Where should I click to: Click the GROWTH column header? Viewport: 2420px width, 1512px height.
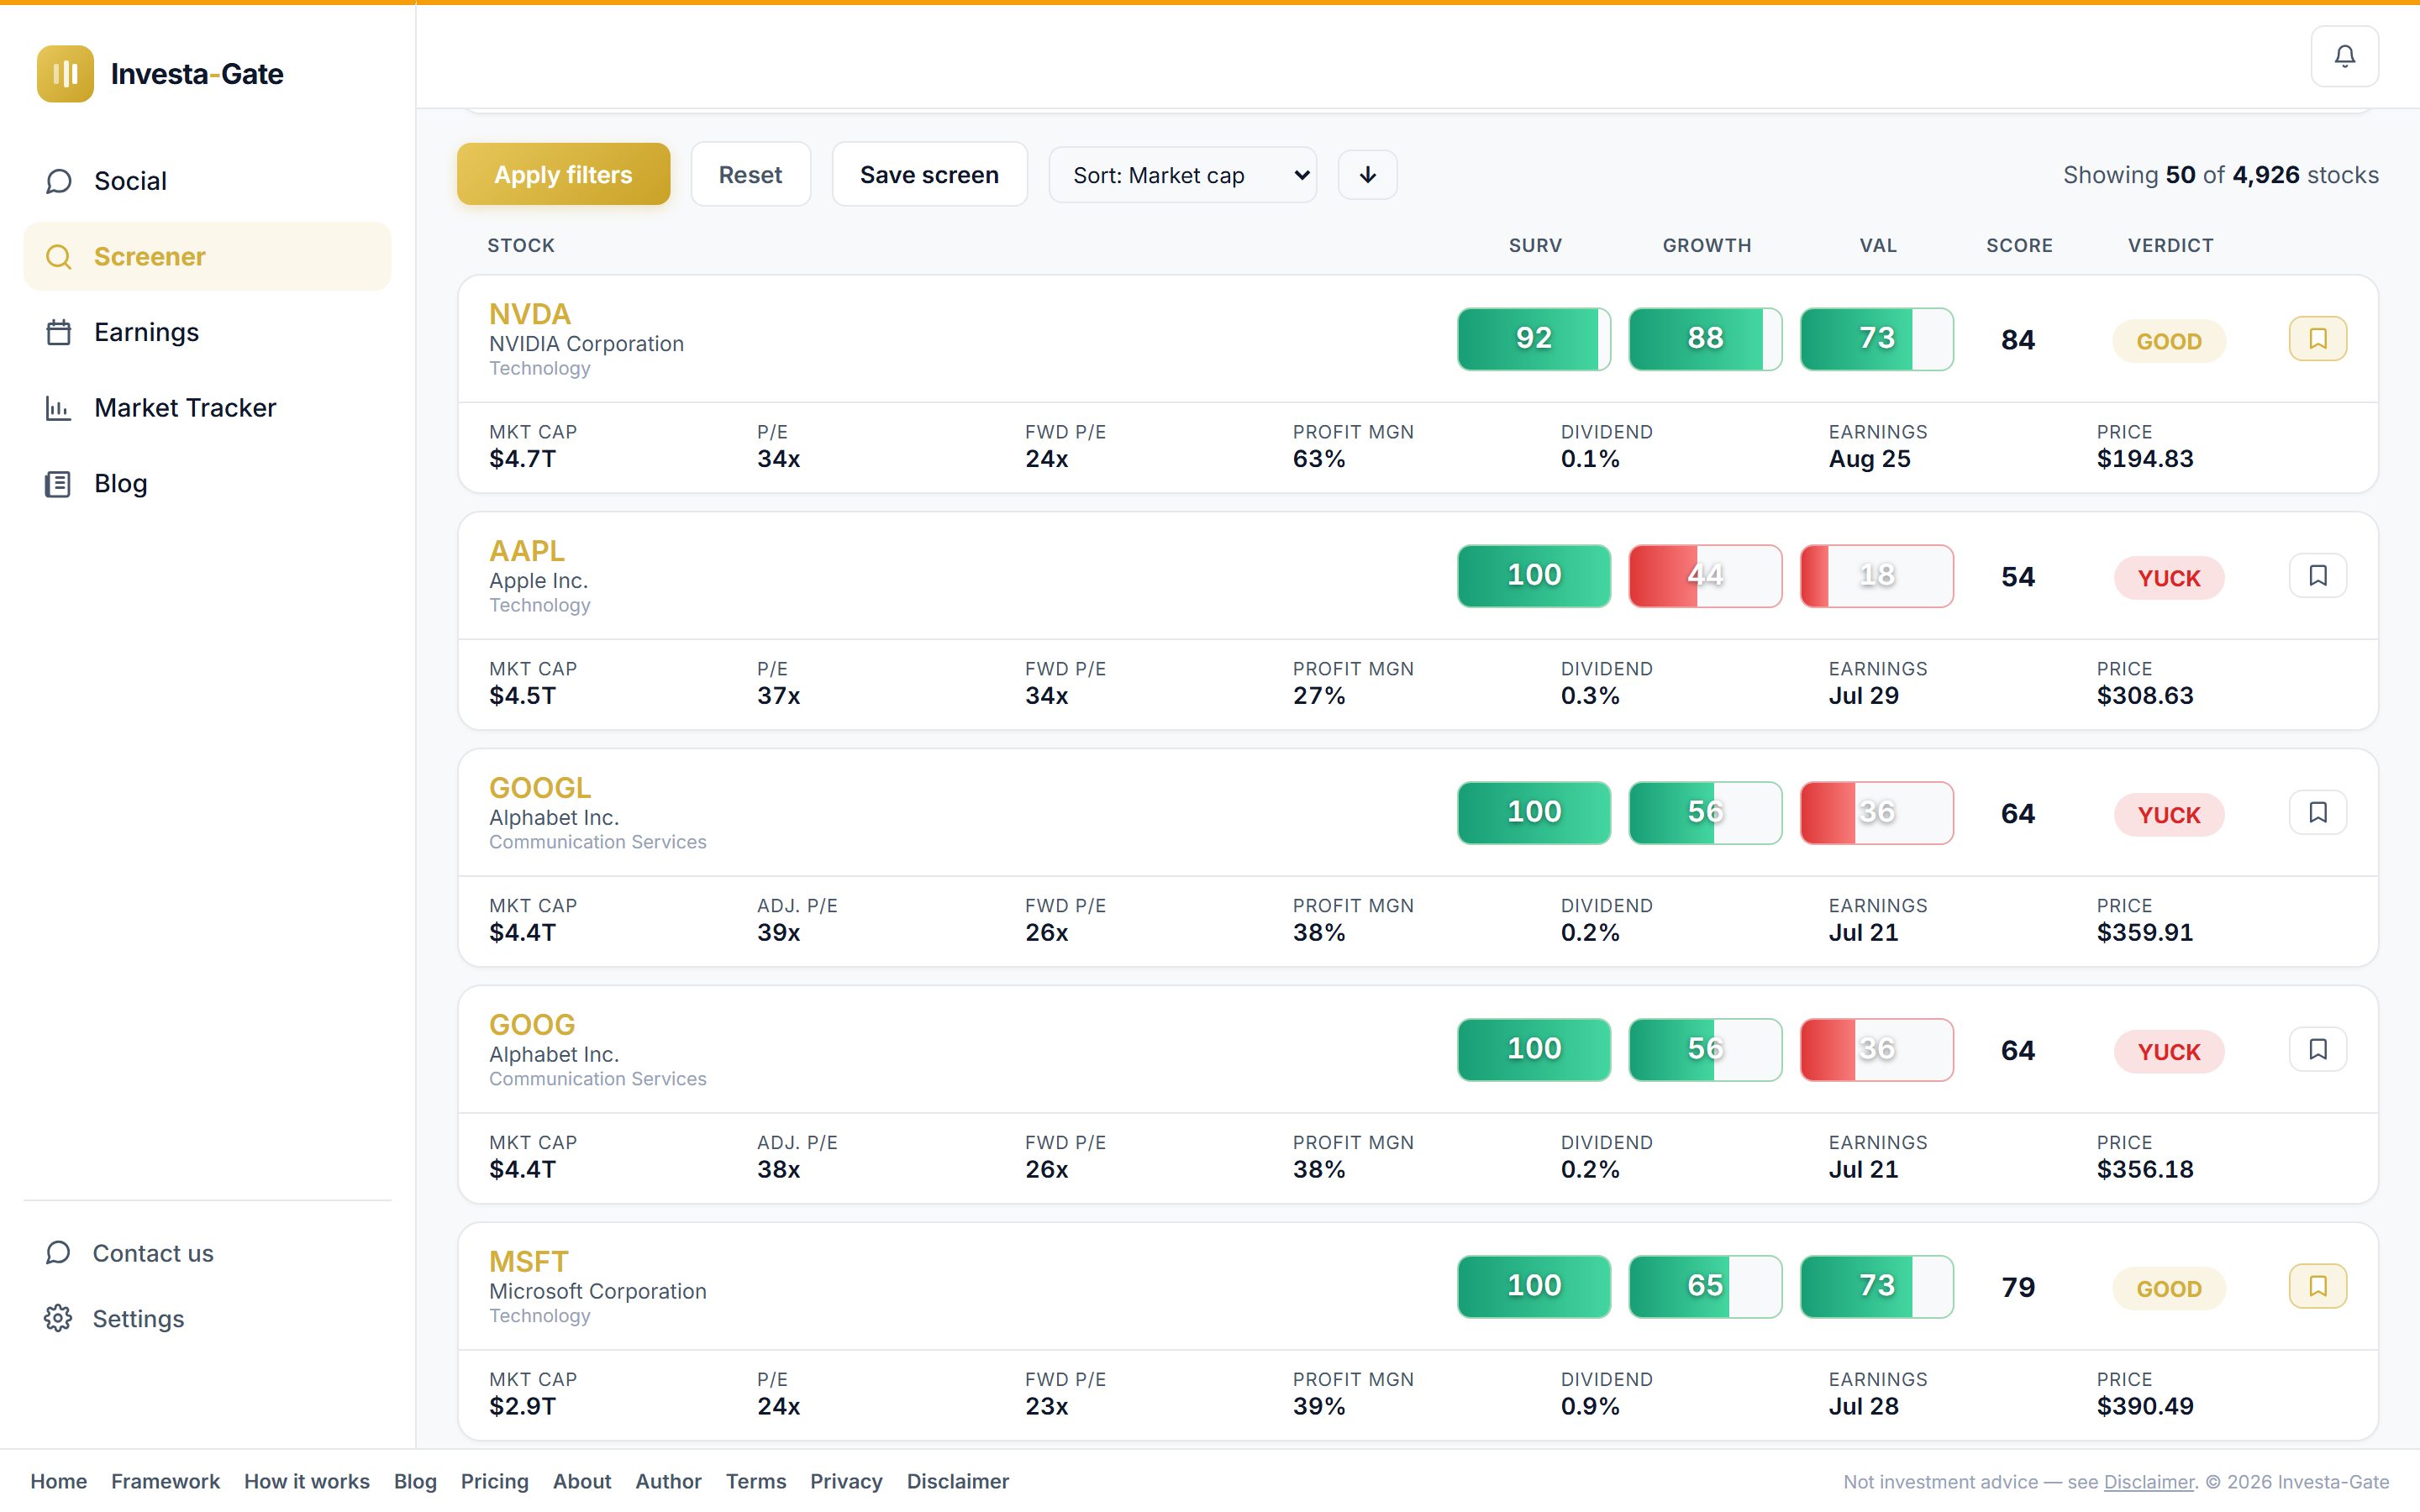1706,245
